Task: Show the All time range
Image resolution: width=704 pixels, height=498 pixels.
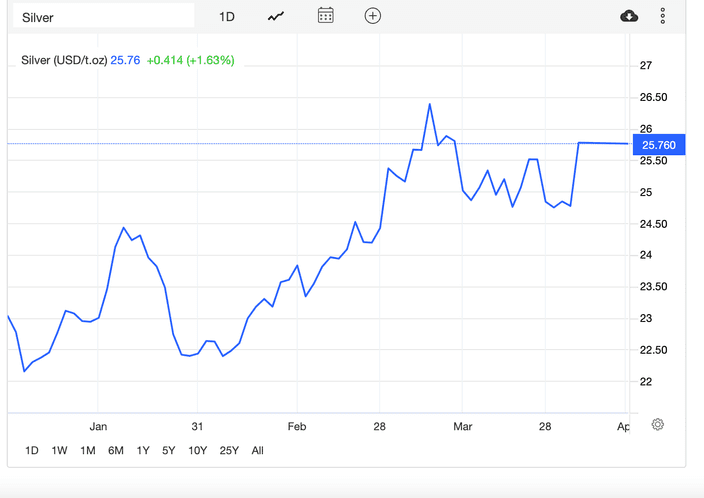Action: click(x=258, y=451)
